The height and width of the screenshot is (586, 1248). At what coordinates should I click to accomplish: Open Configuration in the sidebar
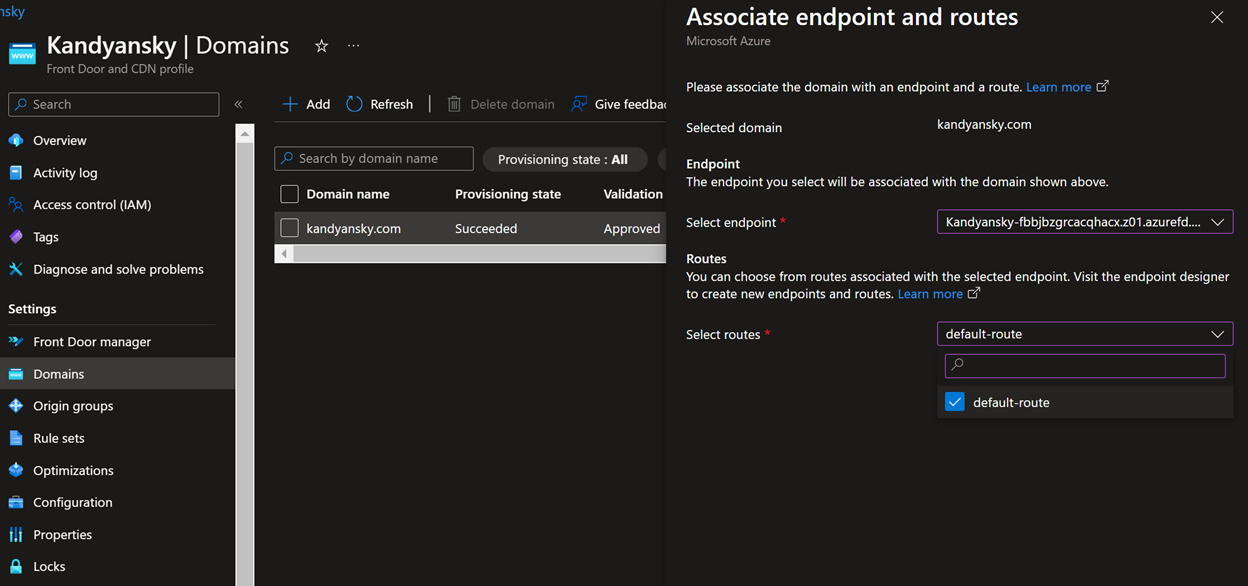(x=73, y=502)
